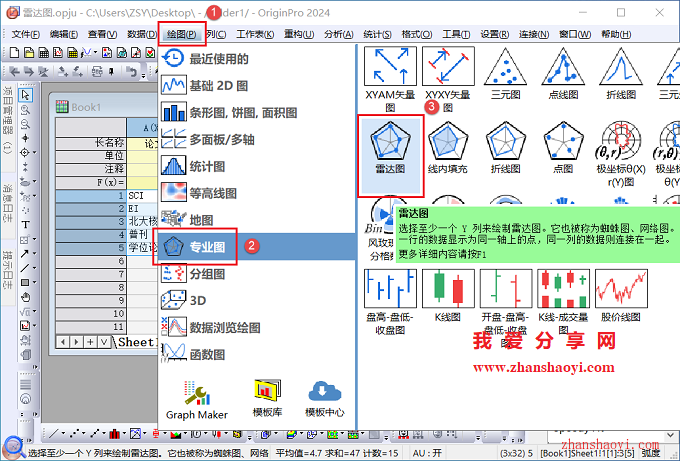Open Graph Maker
This screenshot has width=680, height=461.
click(x=196, y=400)
